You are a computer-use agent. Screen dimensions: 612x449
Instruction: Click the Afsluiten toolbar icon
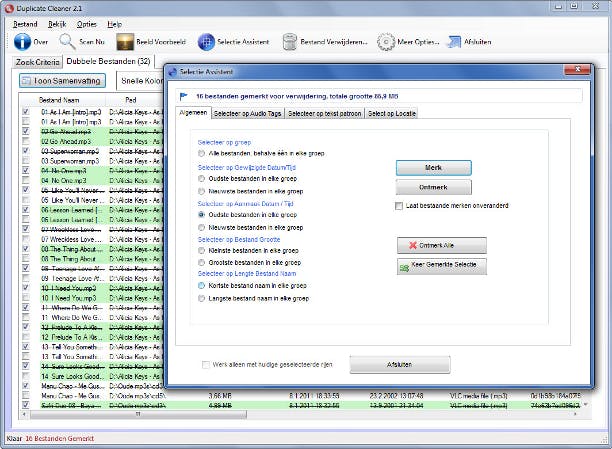[454, 42]
